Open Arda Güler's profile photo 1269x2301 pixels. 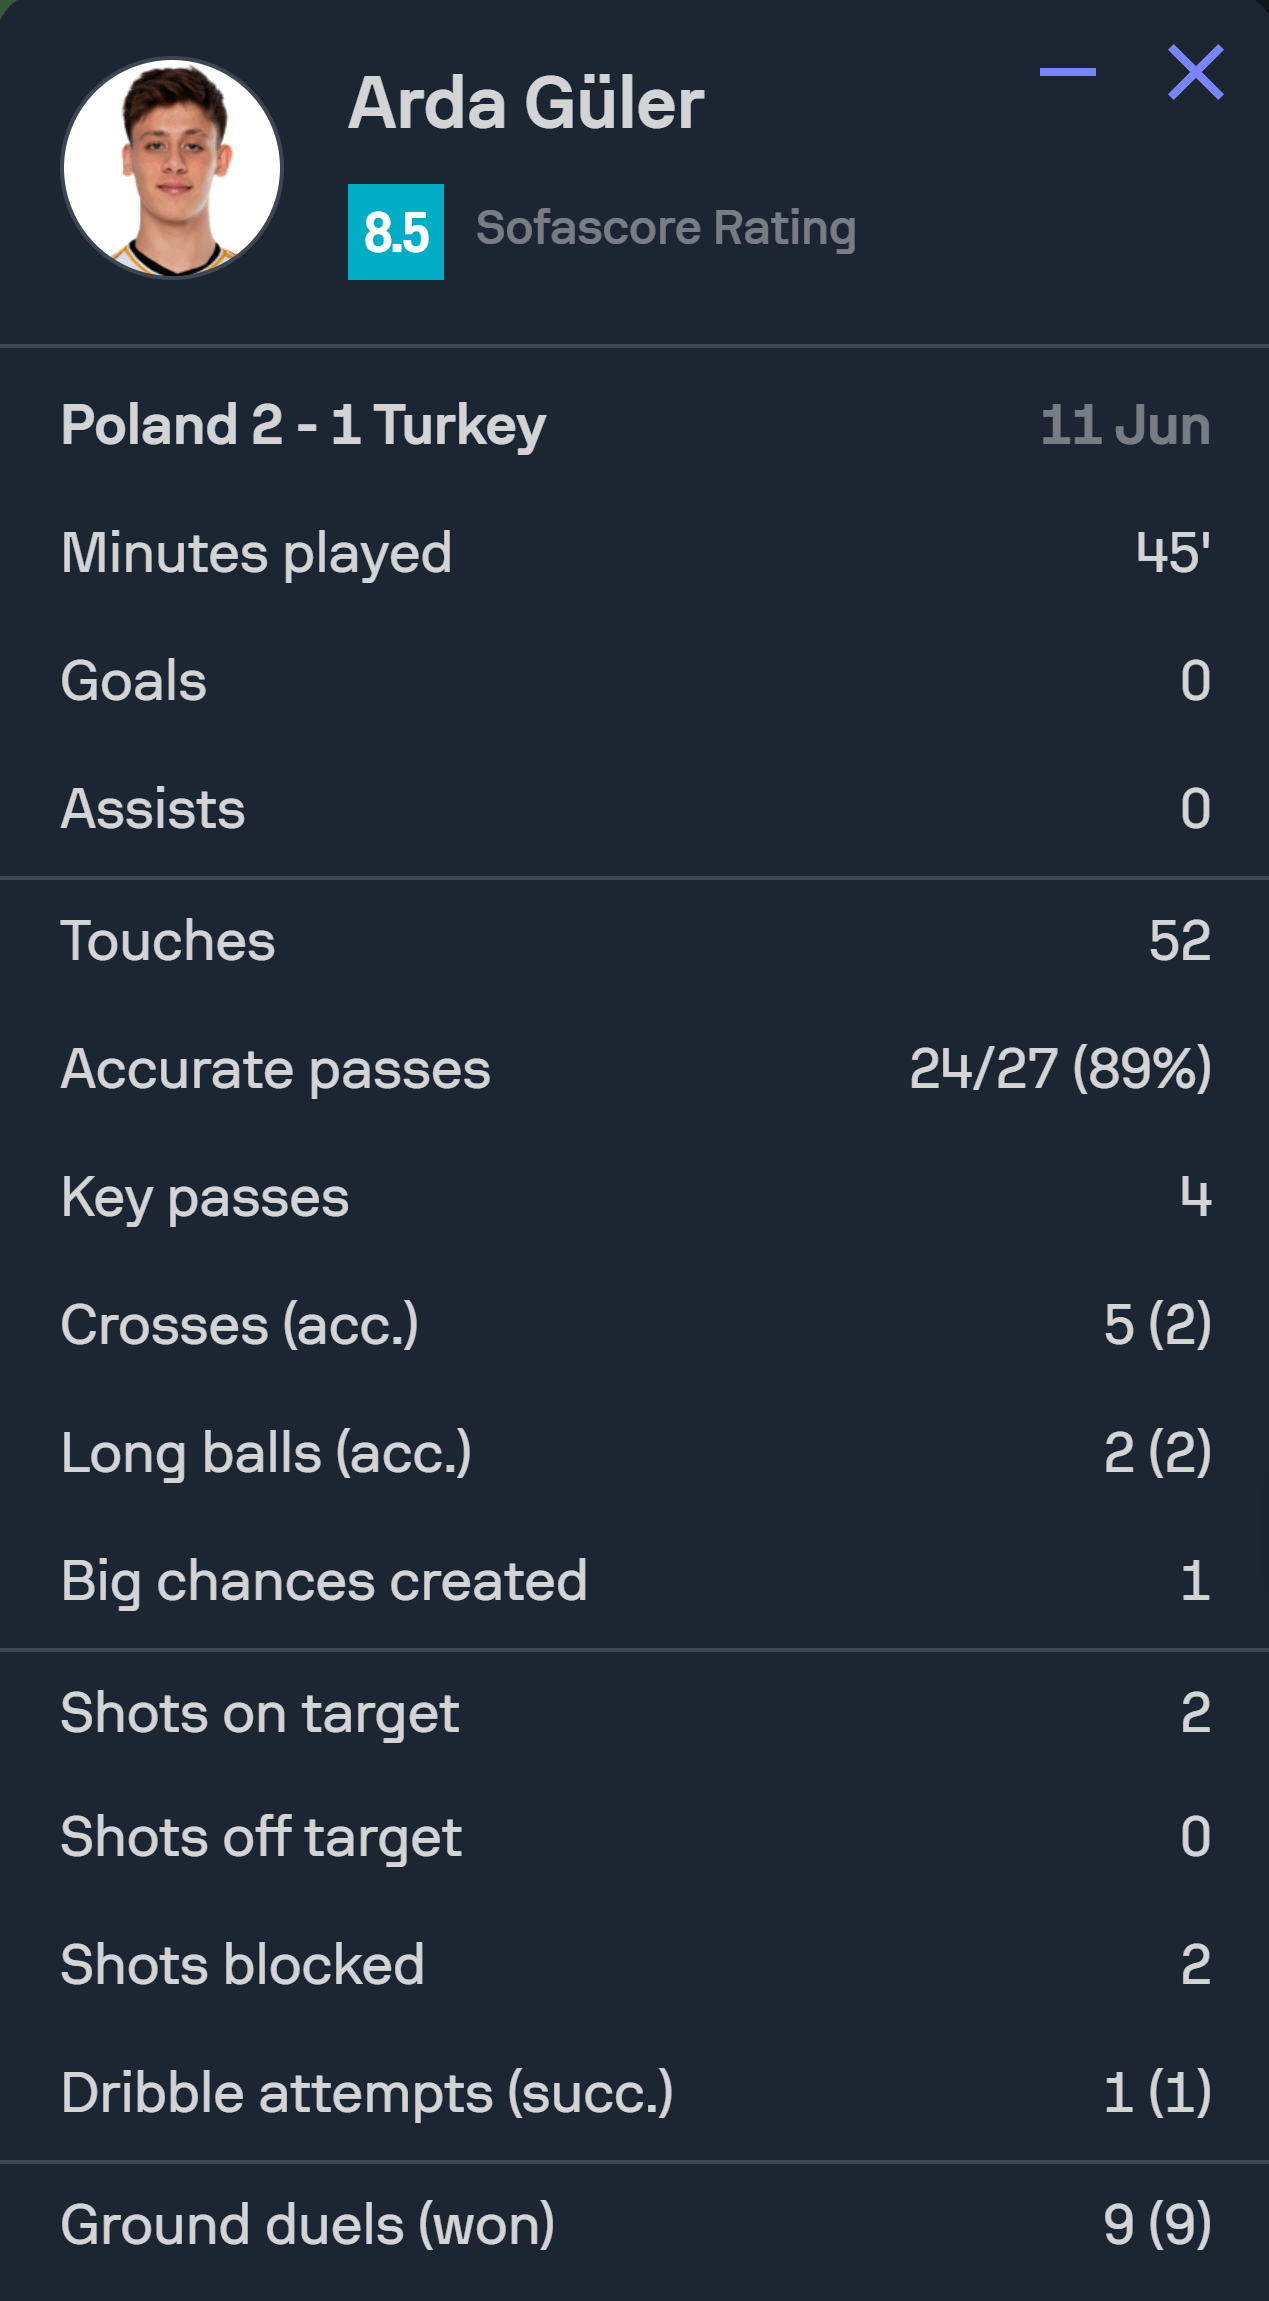[172, 168]
